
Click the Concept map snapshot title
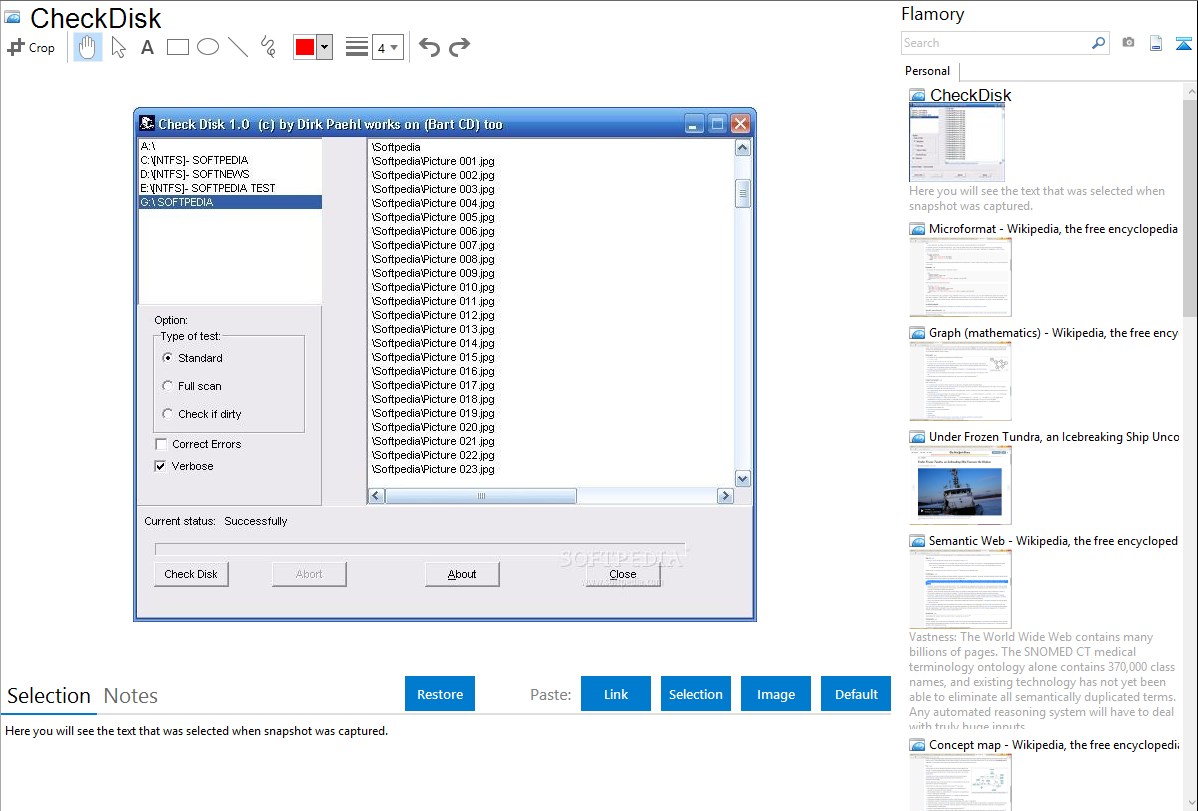point(1054,744)
